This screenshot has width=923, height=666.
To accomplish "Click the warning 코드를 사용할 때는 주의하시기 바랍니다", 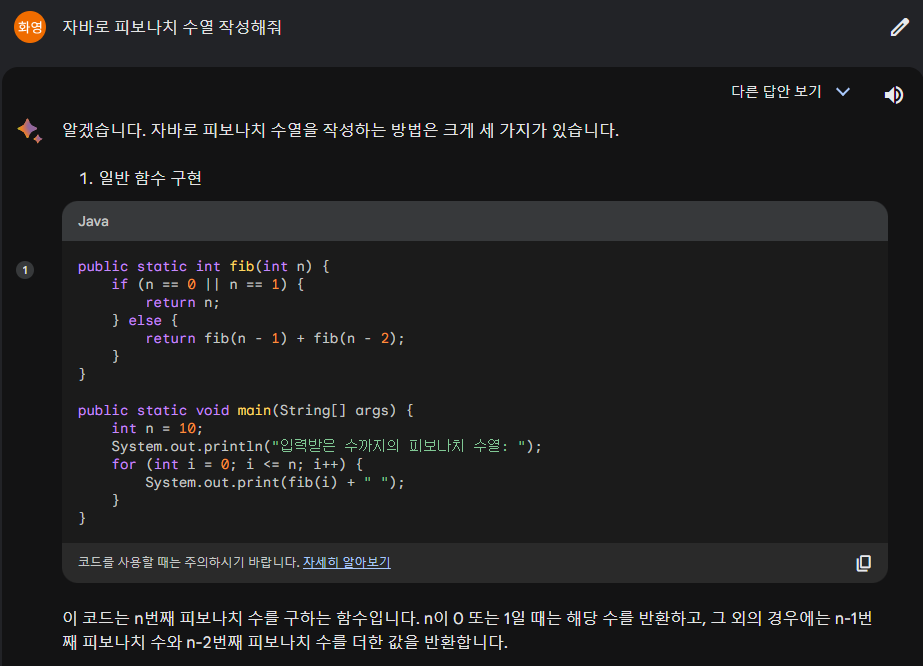I will pos(188,562).
